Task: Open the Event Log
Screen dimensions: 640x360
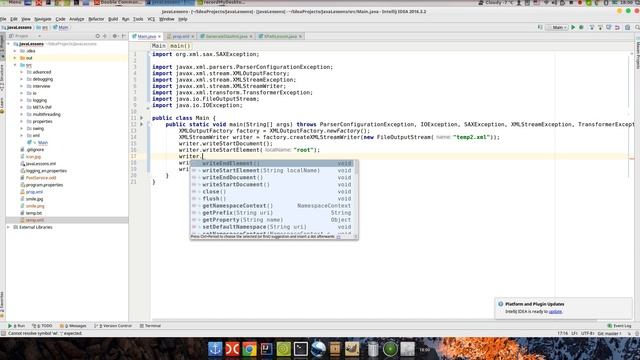Action: point(619,326)
